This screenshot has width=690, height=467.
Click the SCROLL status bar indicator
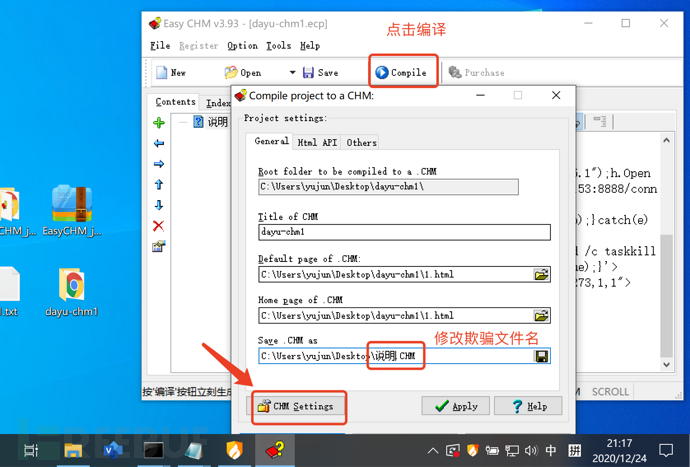pos(610,391)
